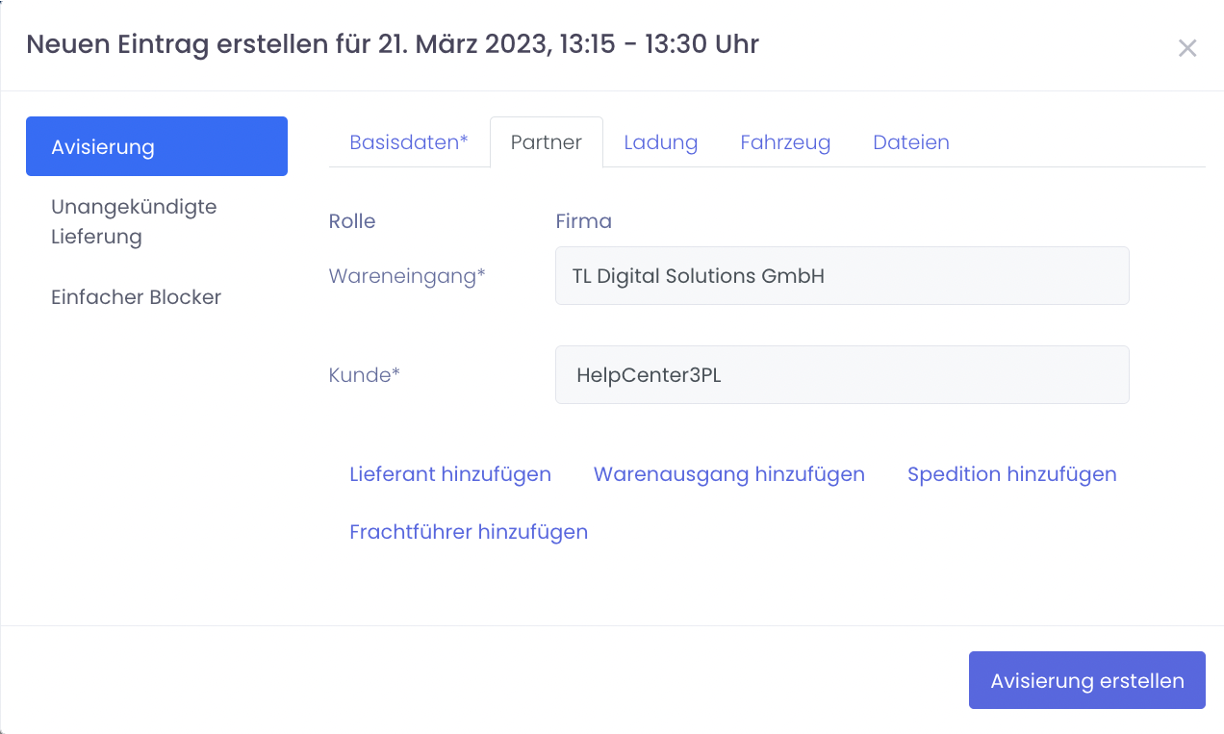Add a Warenausgang partner
The image size is (1224, 734).
coord(729,474)
